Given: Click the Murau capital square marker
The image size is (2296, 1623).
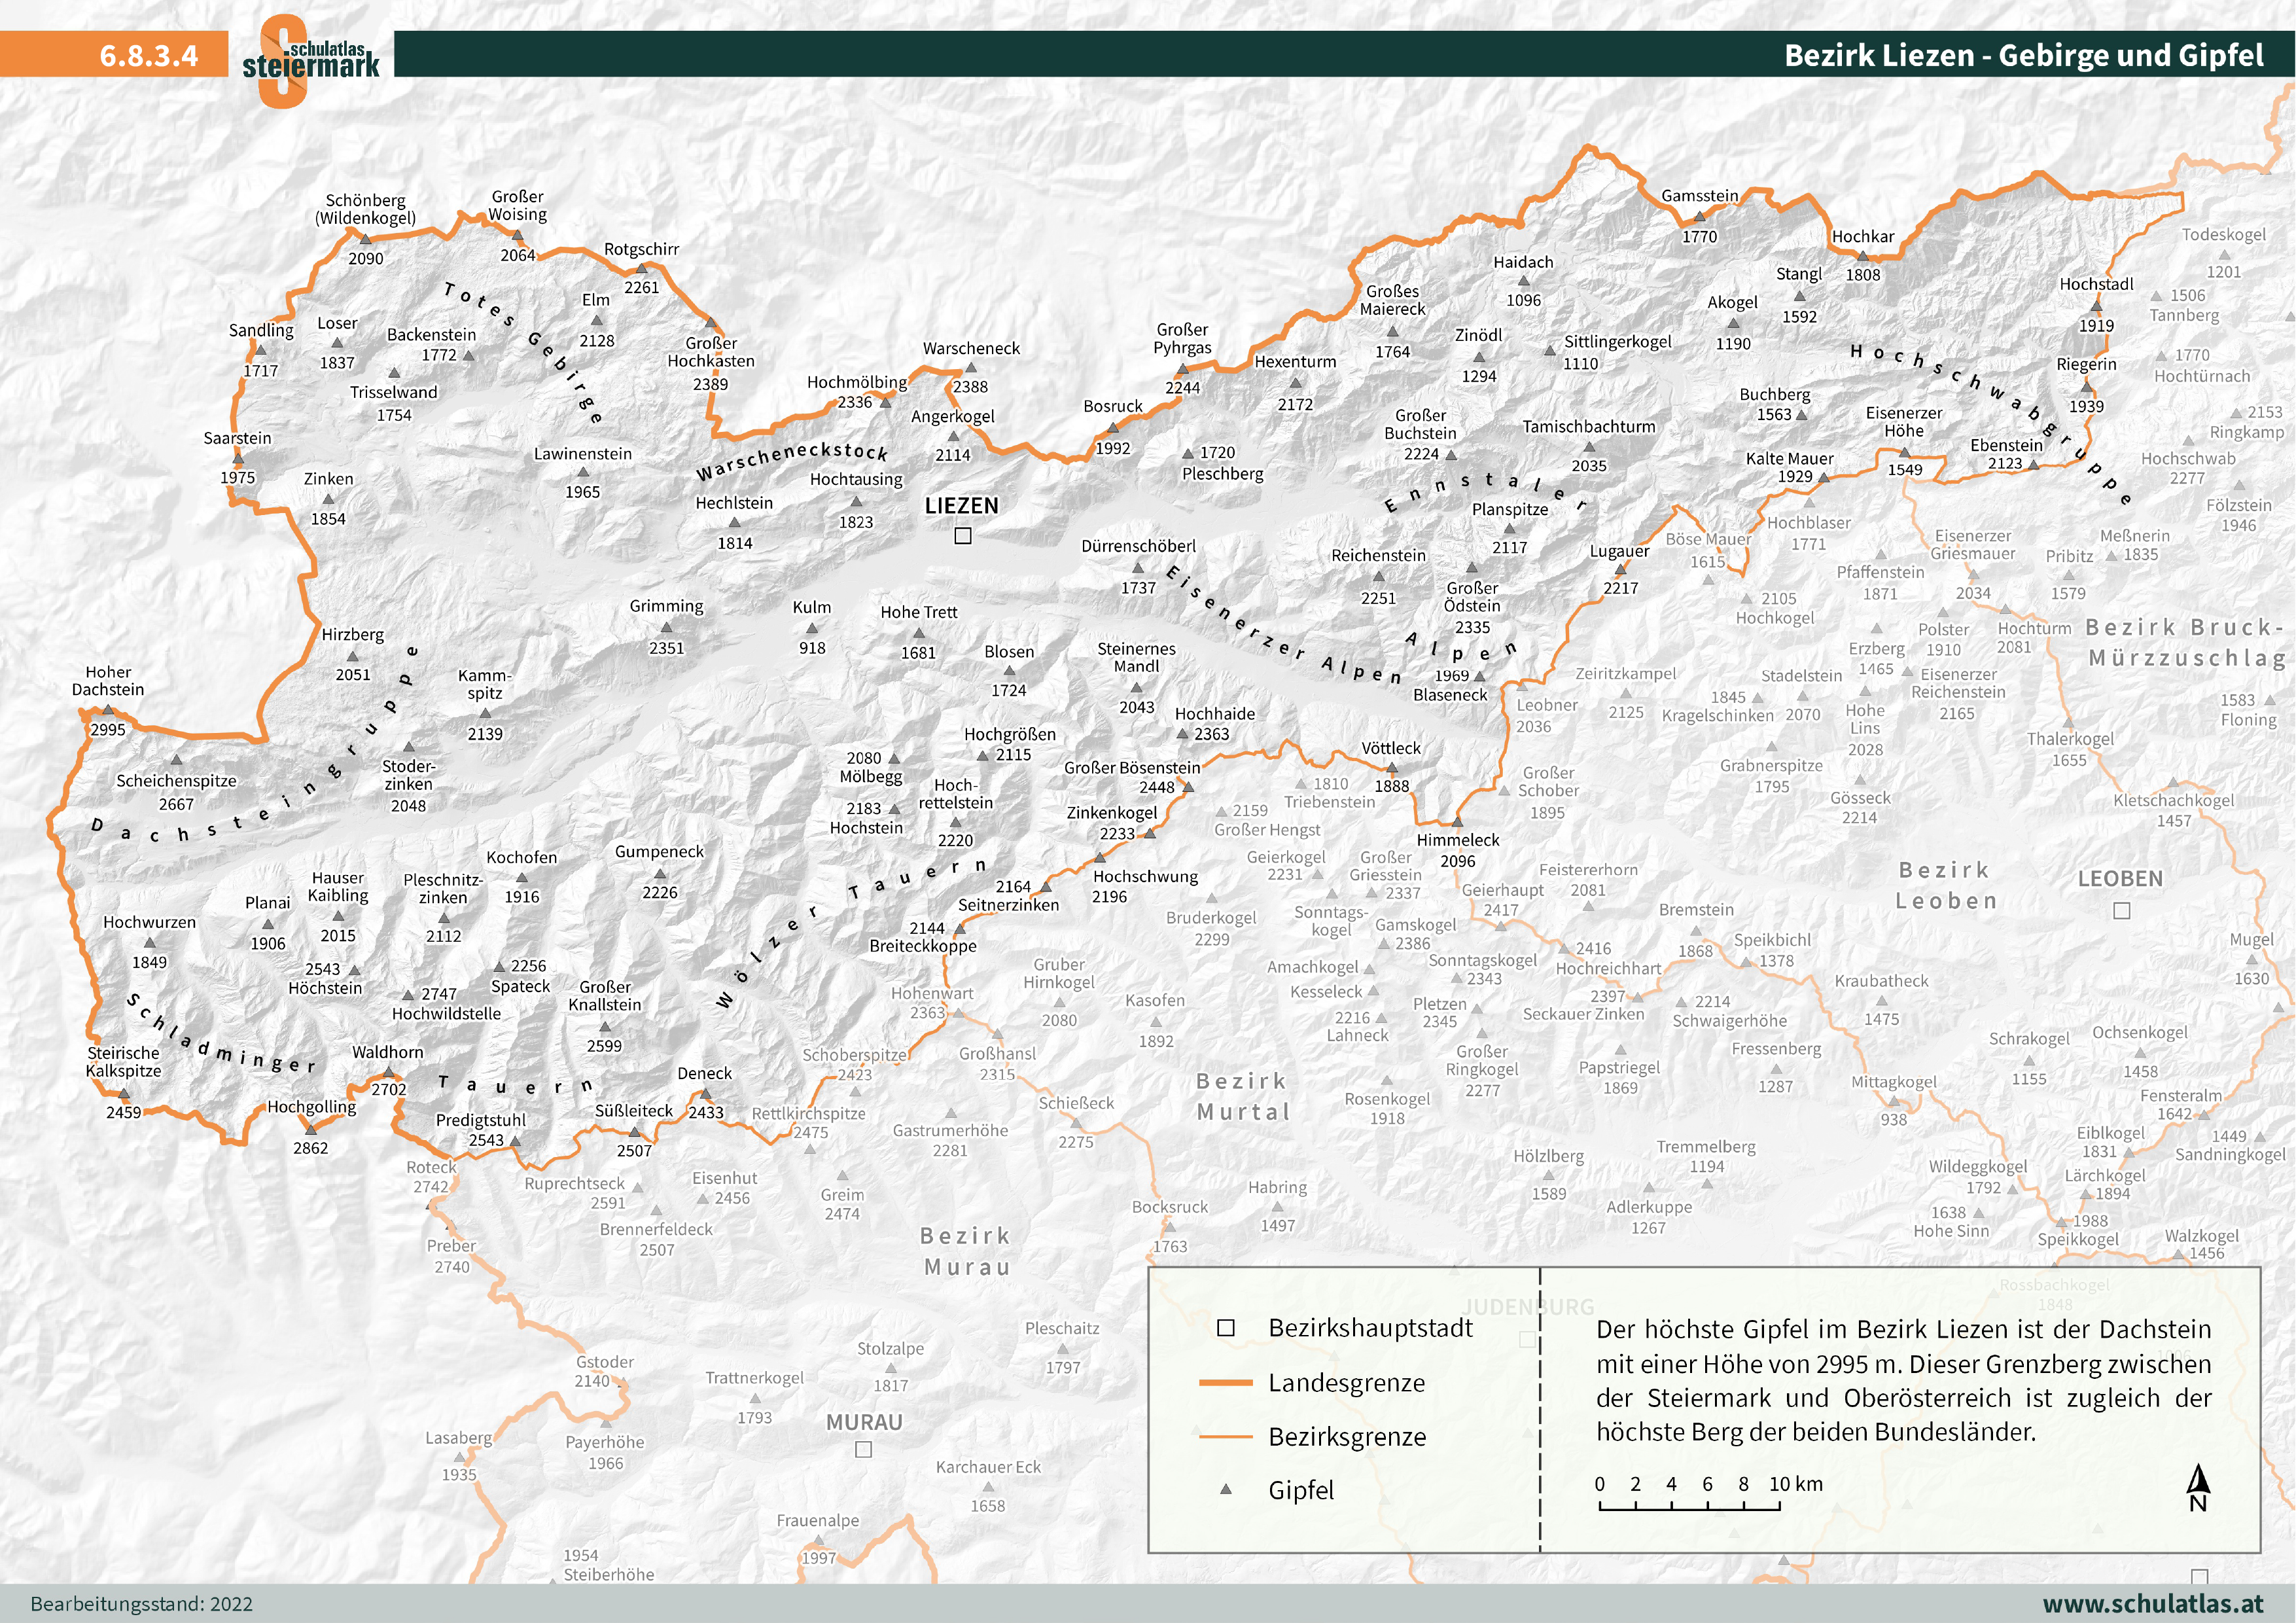Looking at the screenshot, I should pyautogui.click(x=864, y=1449).
